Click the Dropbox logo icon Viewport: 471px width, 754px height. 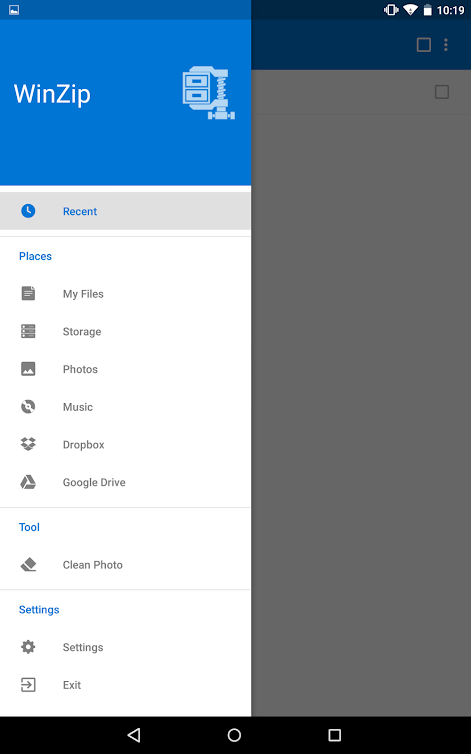(28, 444)
